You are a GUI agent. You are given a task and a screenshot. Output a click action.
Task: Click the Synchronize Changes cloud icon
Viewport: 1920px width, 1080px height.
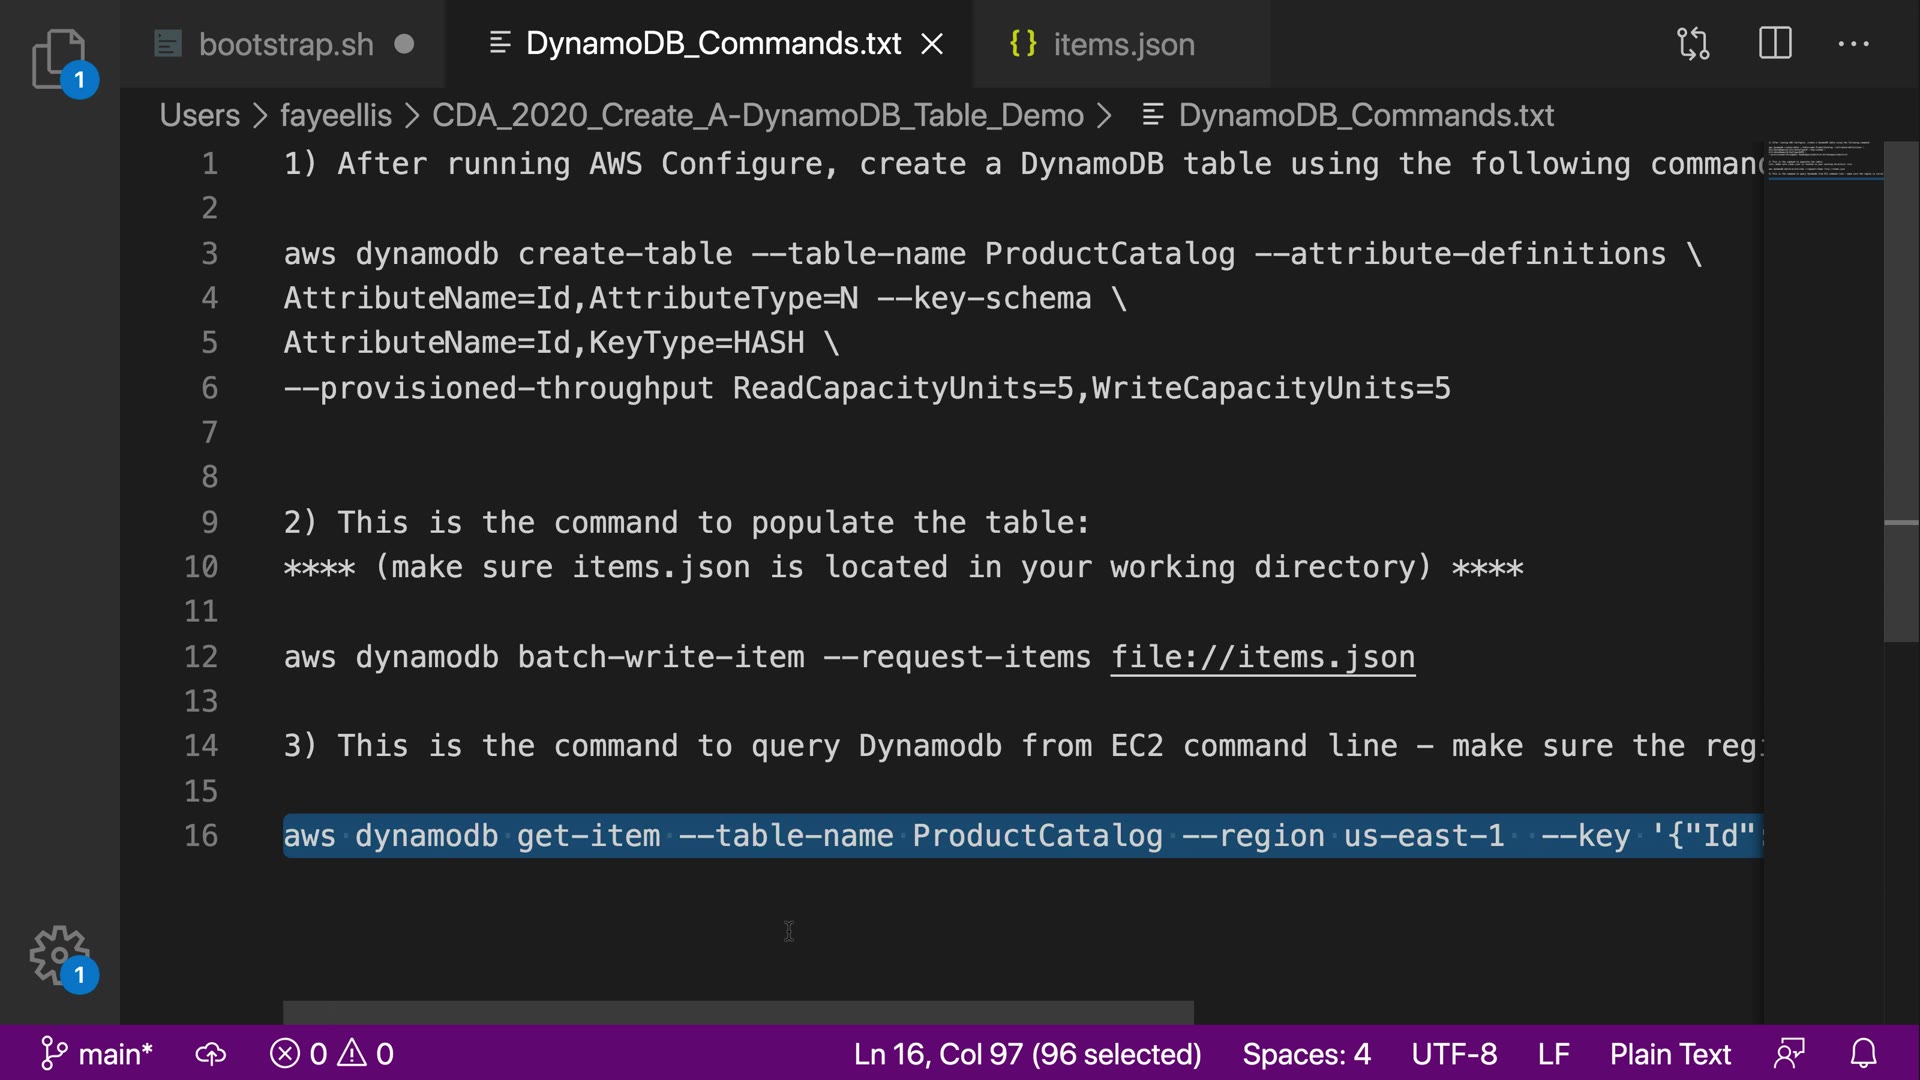[210, 1054]
